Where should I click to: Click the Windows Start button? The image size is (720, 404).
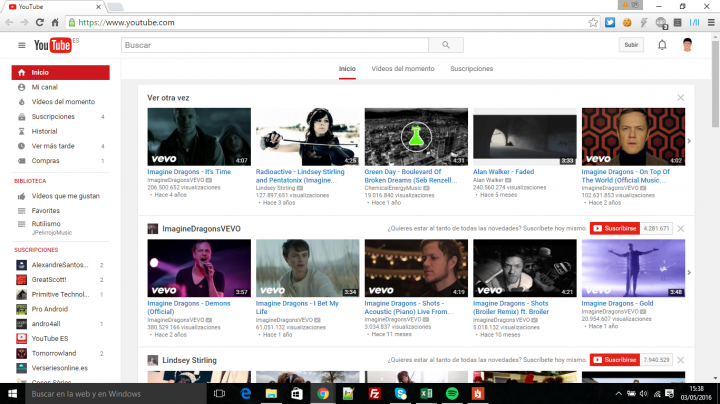tap(12, 393)
